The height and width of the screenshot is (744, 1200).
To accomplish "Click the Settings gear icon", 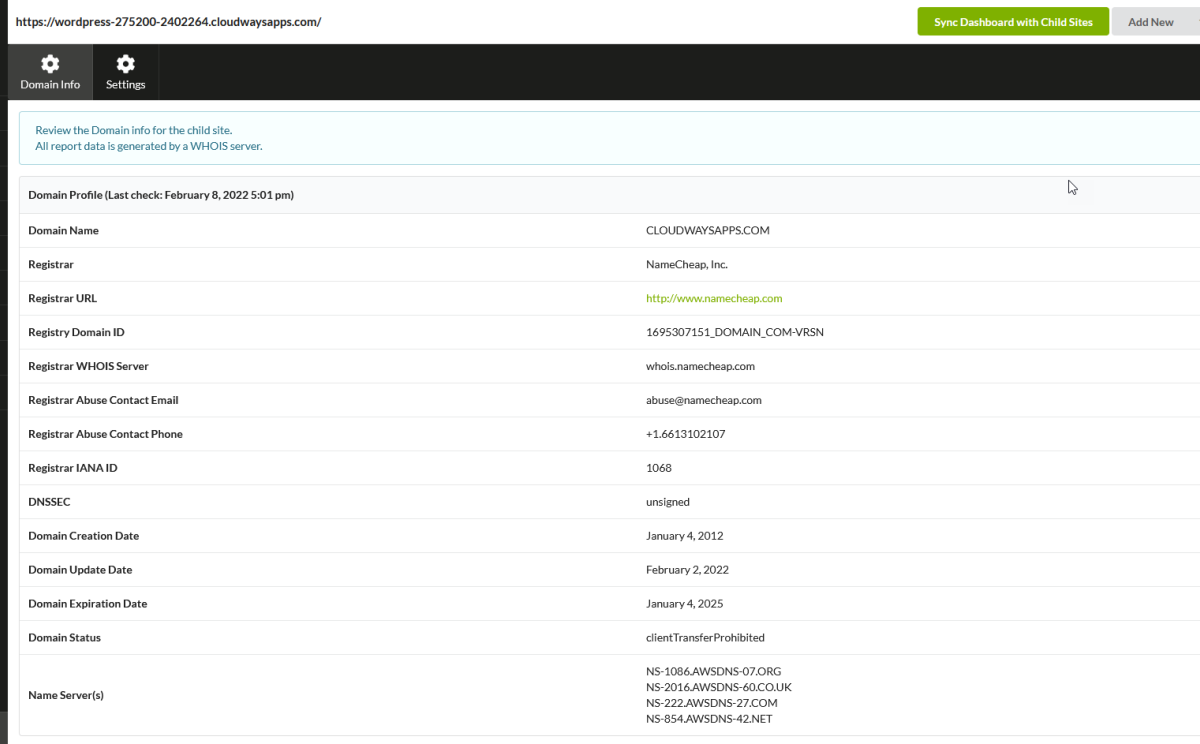I will [125, 64].
